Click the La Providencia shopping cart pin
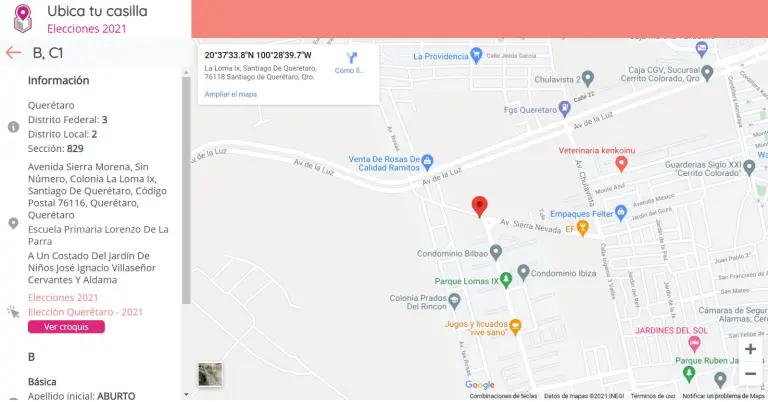 (476, 55)
